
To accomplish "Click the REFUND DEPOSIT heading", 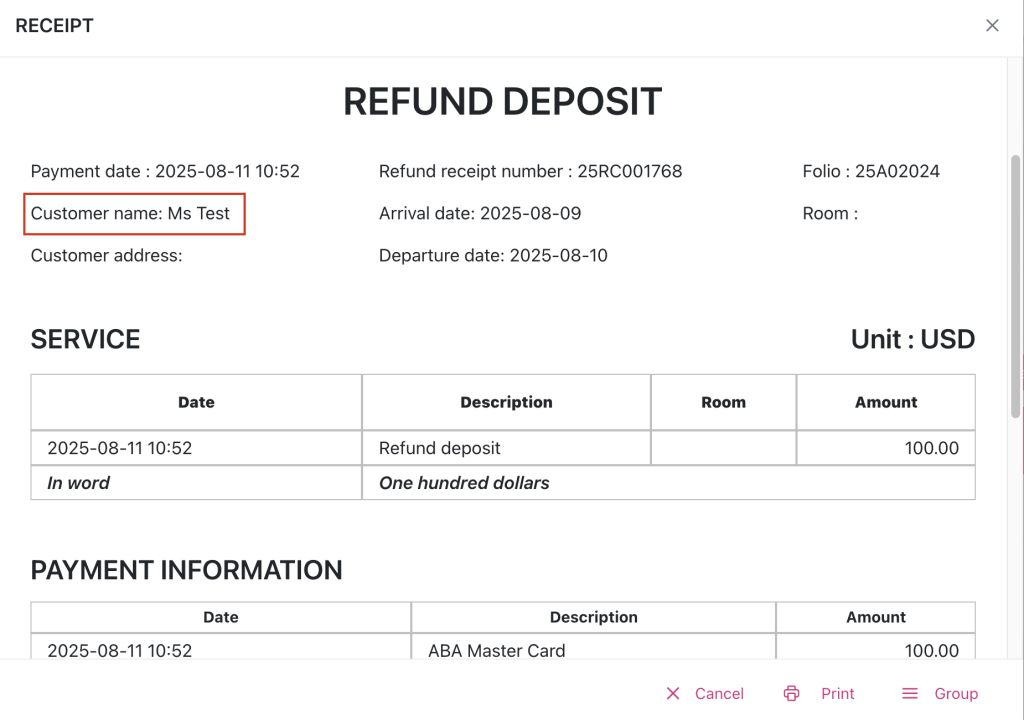I will click(x=502, y=102).
